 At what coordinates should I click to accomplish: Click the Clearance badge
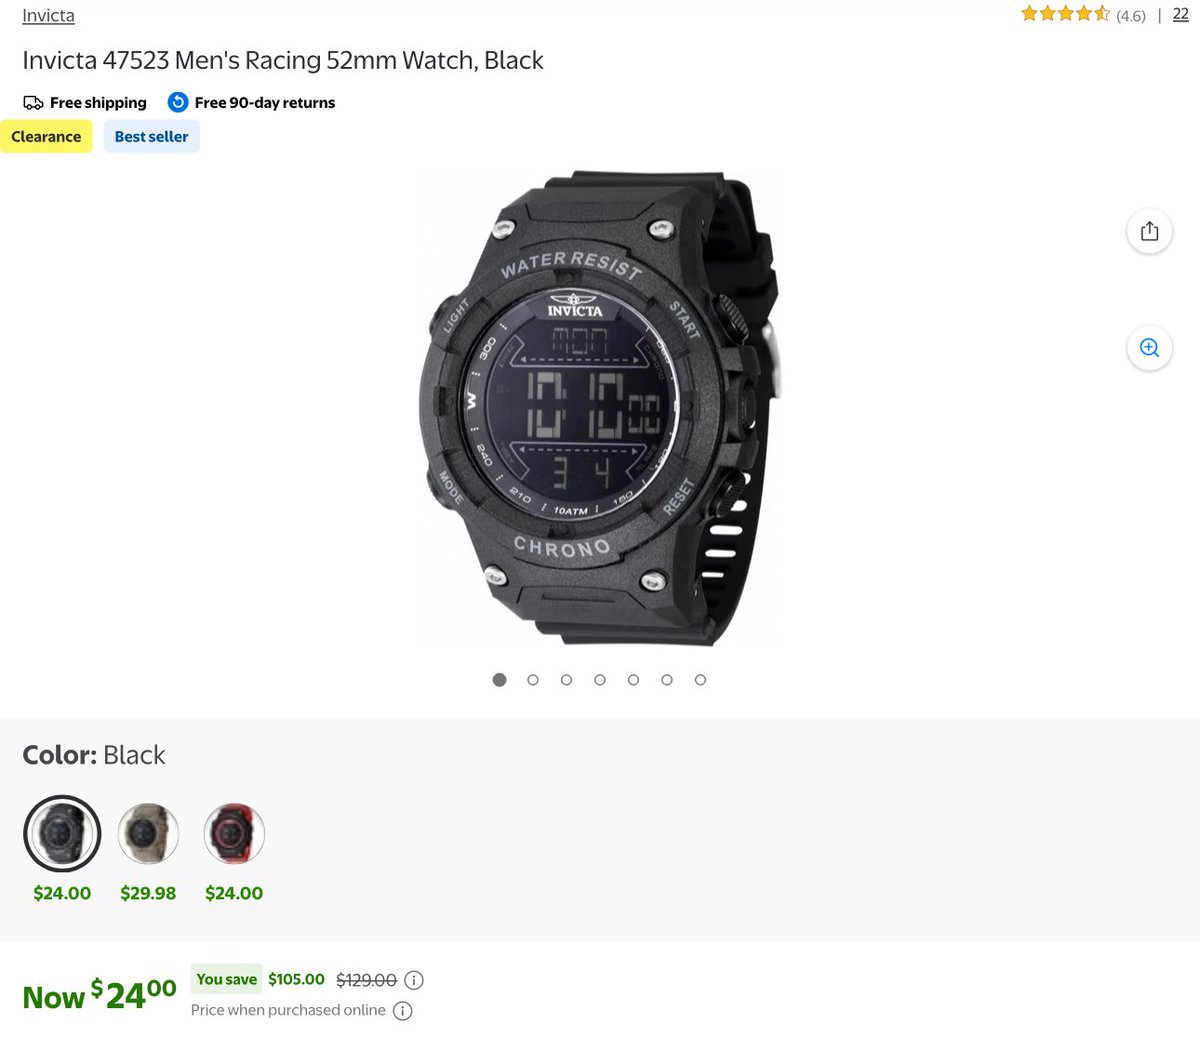coord(46,137)
